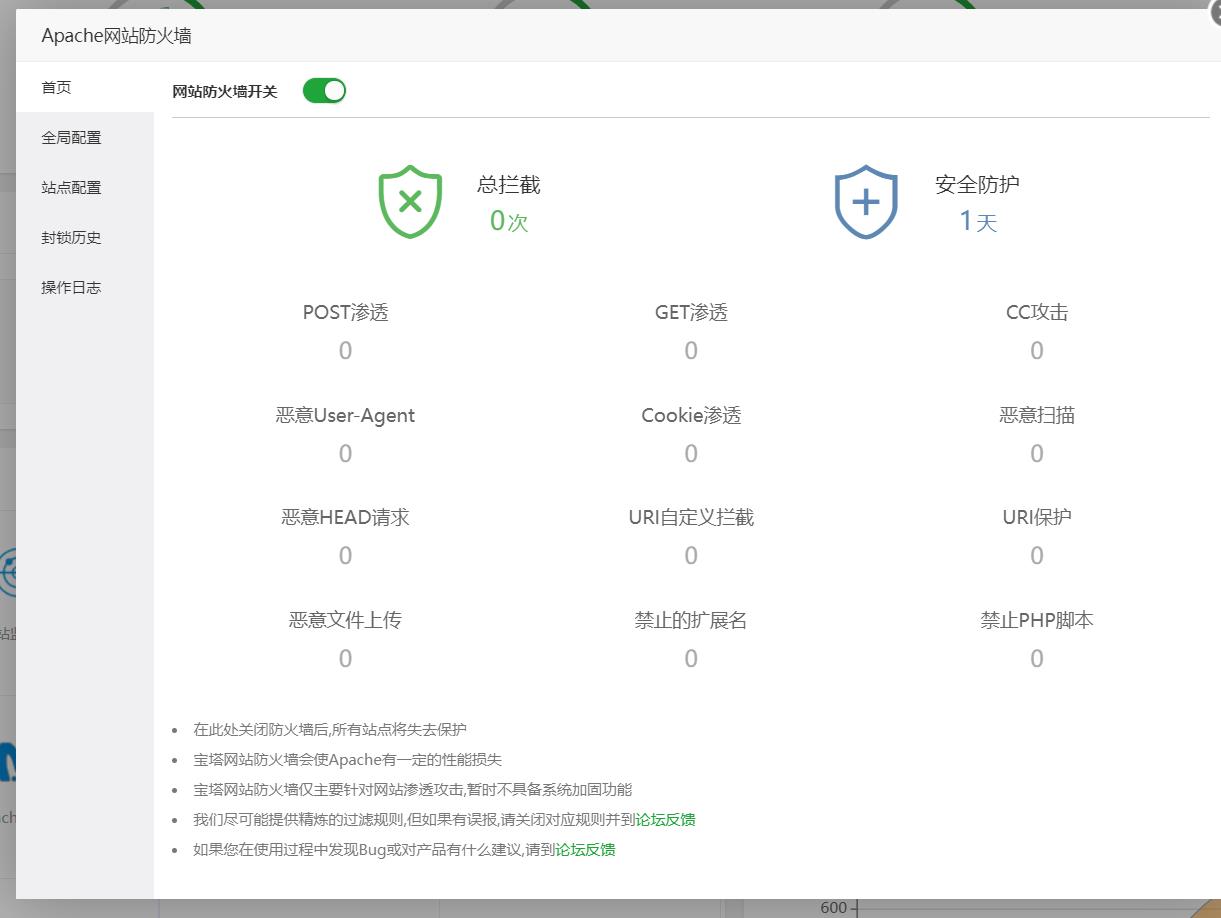The width and height of the screenshot is (1221, 918).
Task: Click the note about Apache 性能损失
Action: coord(348,760)
